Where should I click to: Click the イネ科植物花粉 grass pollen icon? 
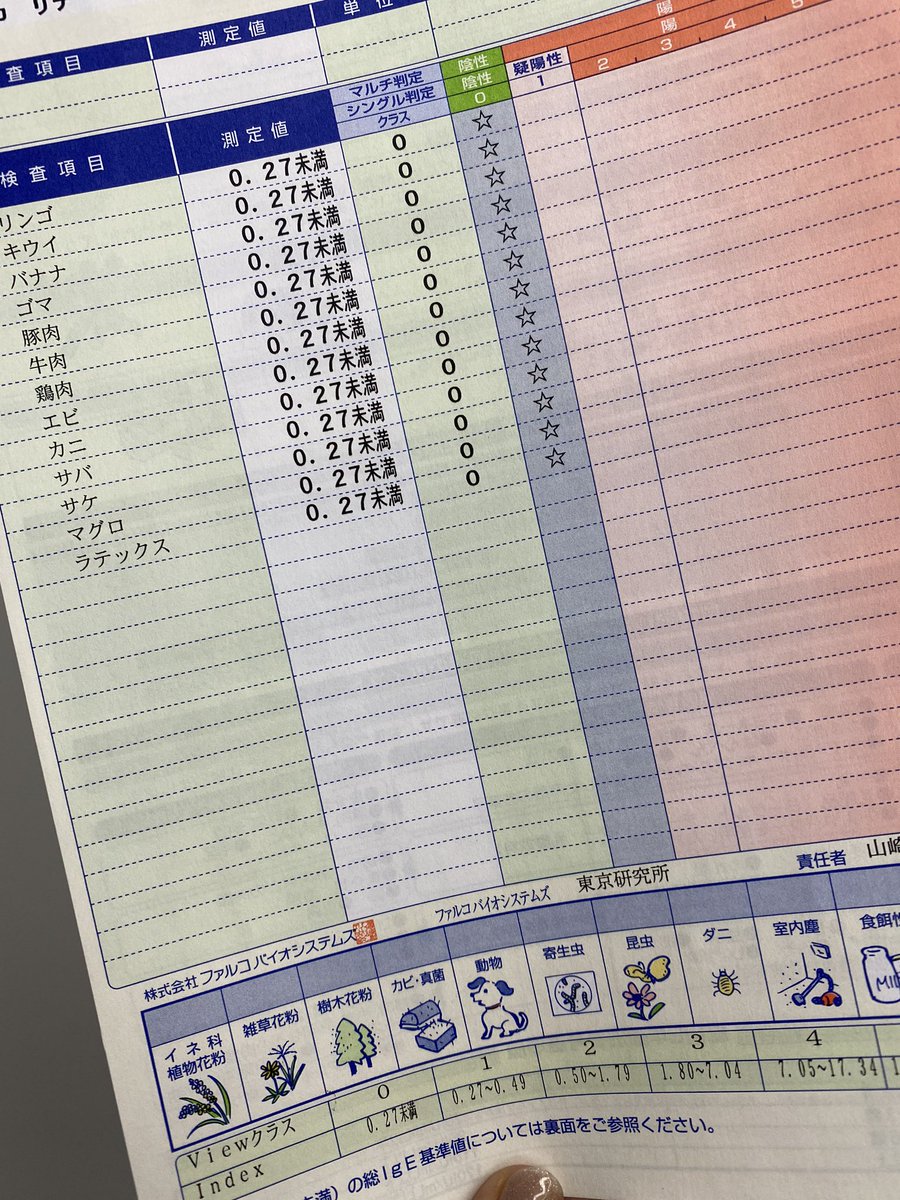[207, 1105]
